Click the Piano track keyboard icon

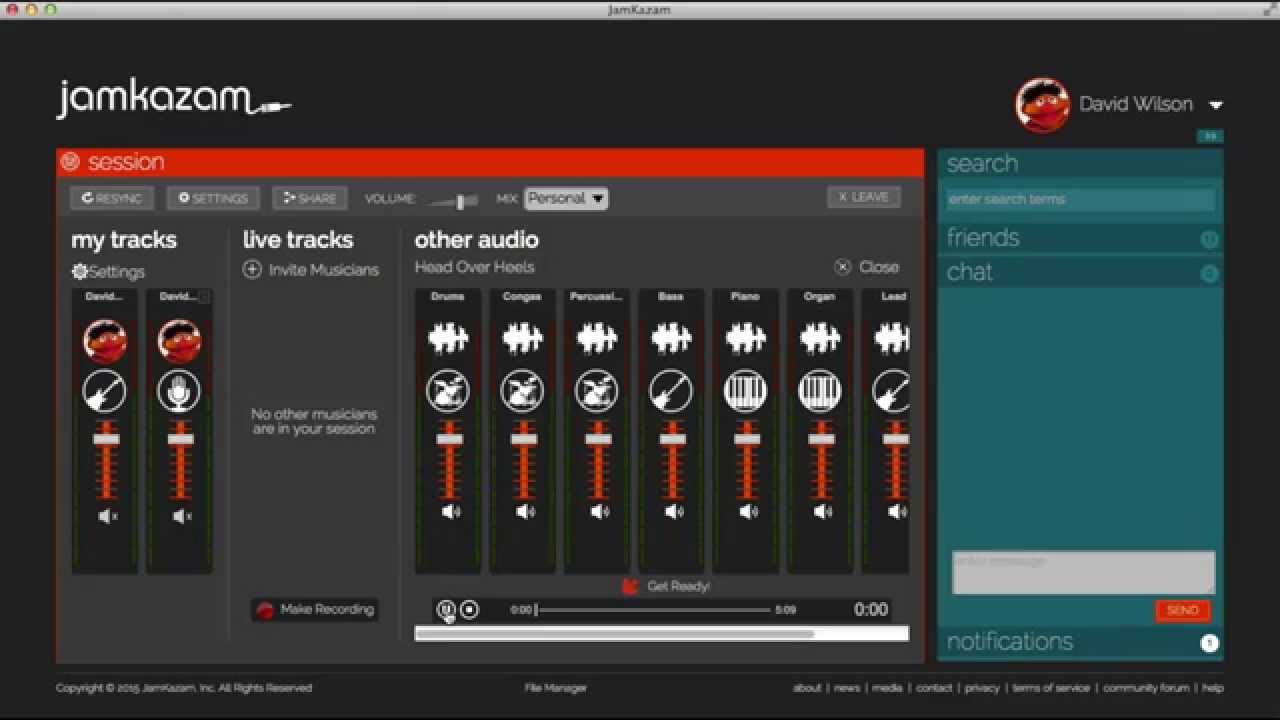[745, 391]
